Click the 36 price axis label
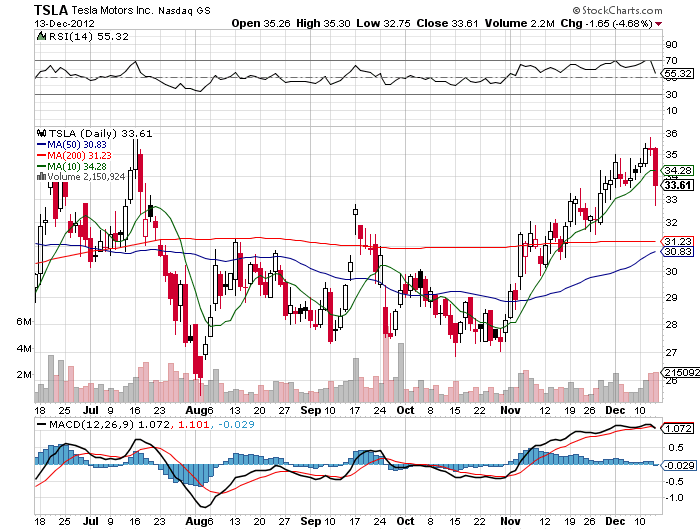Viewport: 700px width, 530px height. [x=671, y=133]
